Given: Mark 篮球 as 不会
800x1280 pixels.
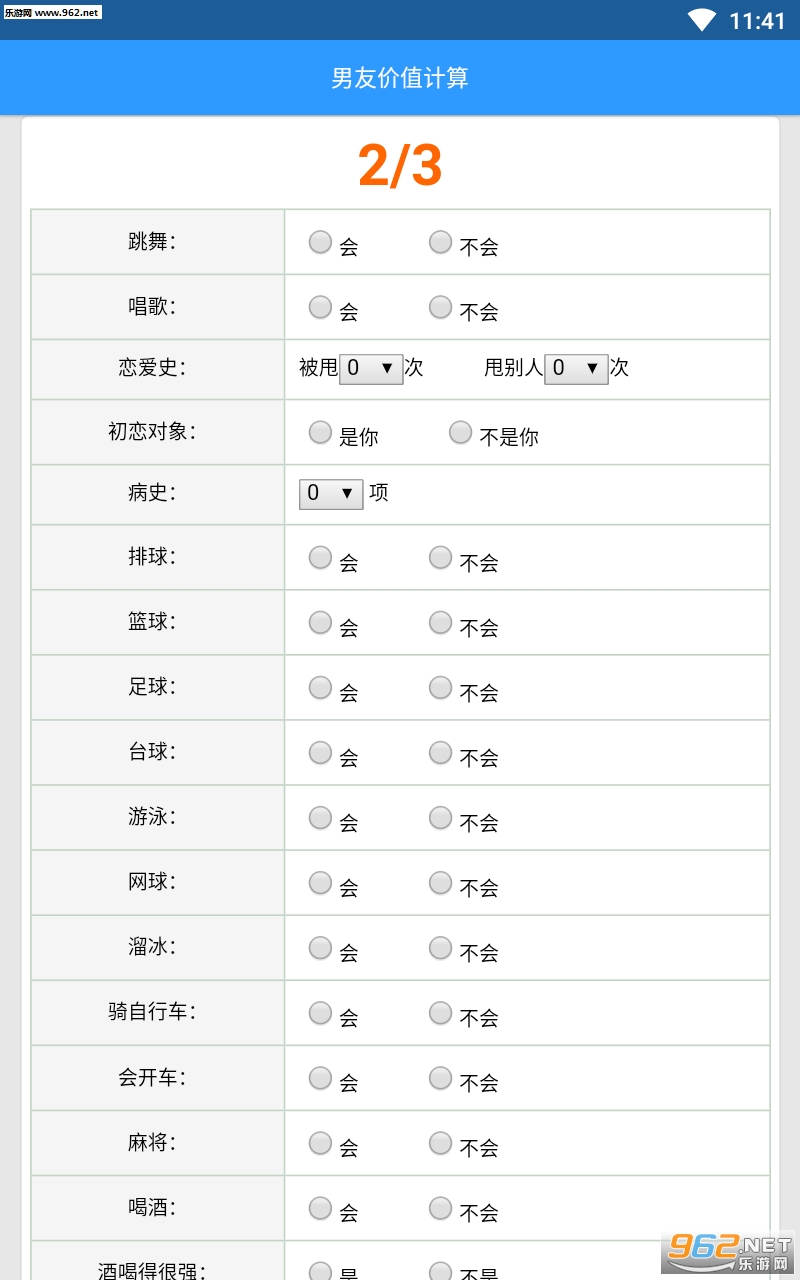Looking at the screenshot, I should tap(440, 622).
